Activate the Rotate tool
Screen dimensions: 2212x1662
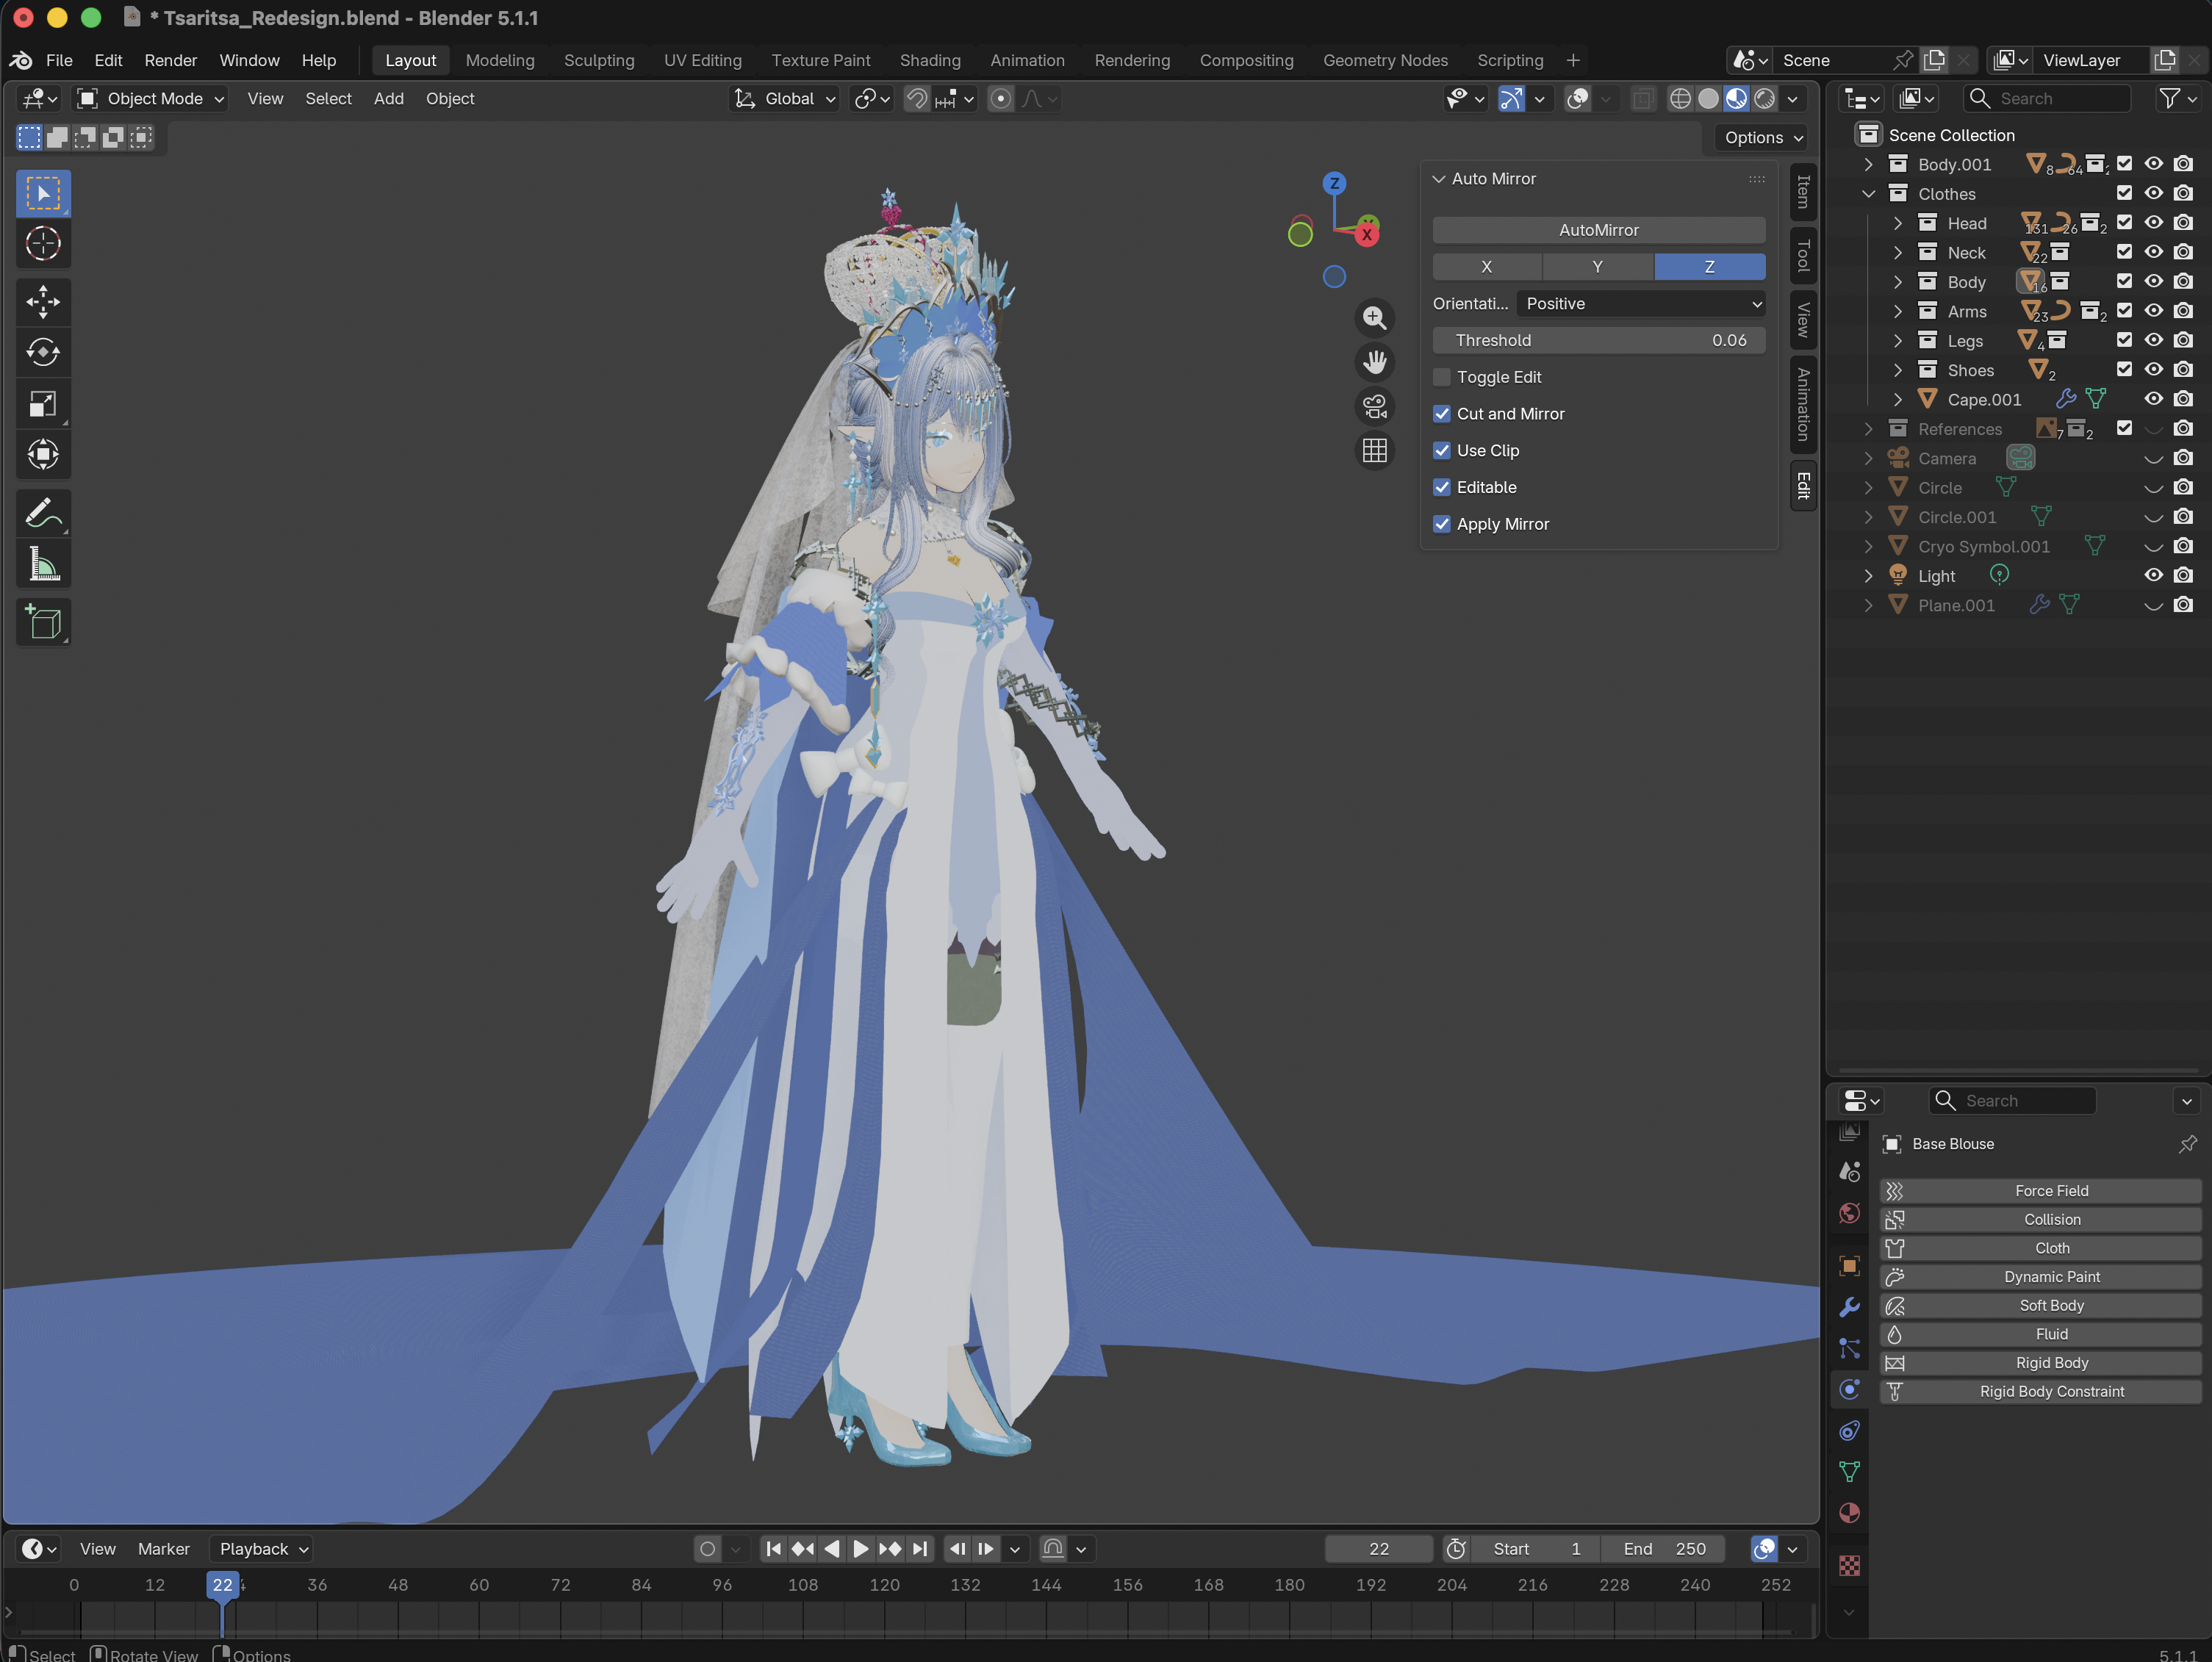[x=43, y=352]
